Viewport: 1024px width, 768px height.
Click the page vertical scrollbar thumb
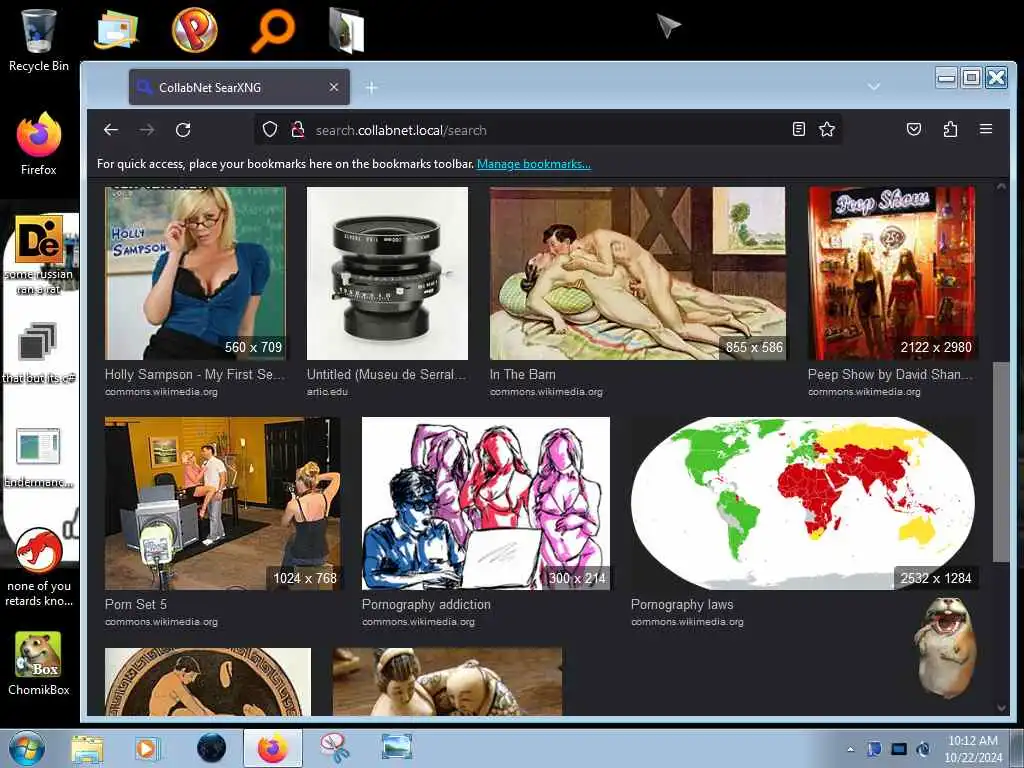tap(1000, 461)
